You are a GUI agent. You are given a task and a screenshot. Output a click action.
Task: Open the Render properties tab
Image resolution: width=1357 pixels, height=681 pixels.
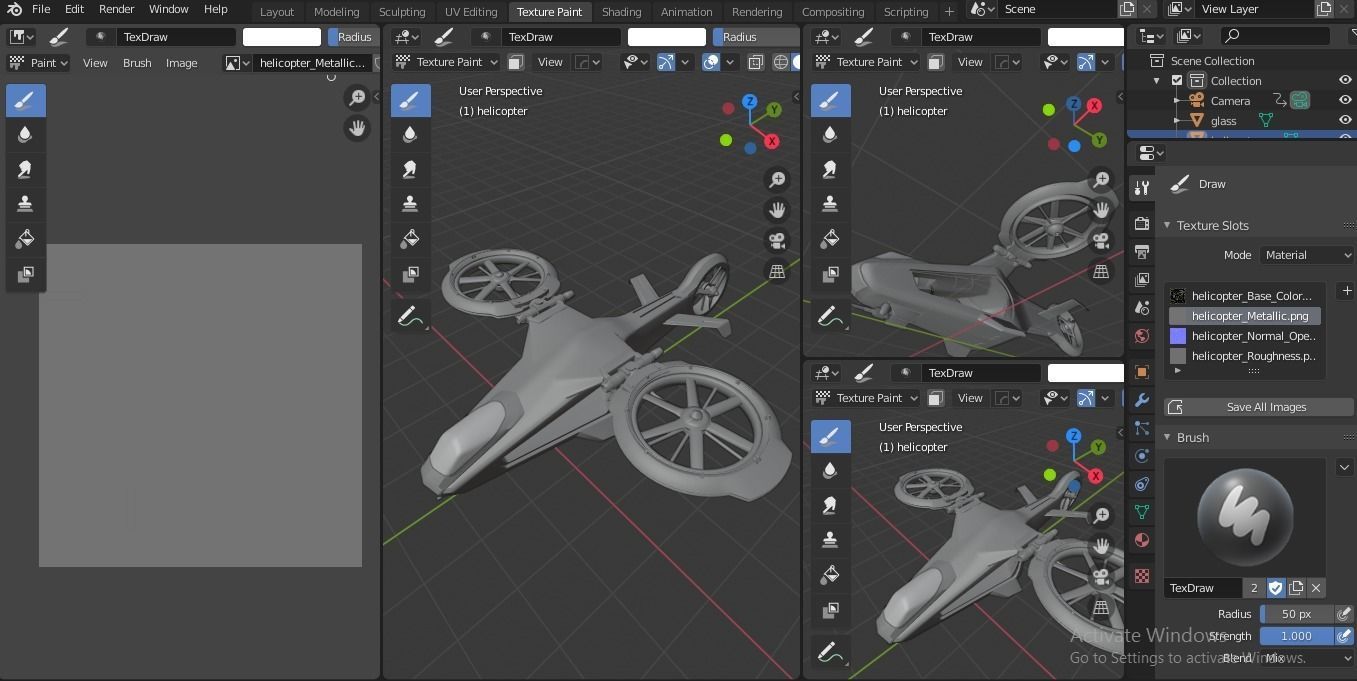[x=1142, y=223]
